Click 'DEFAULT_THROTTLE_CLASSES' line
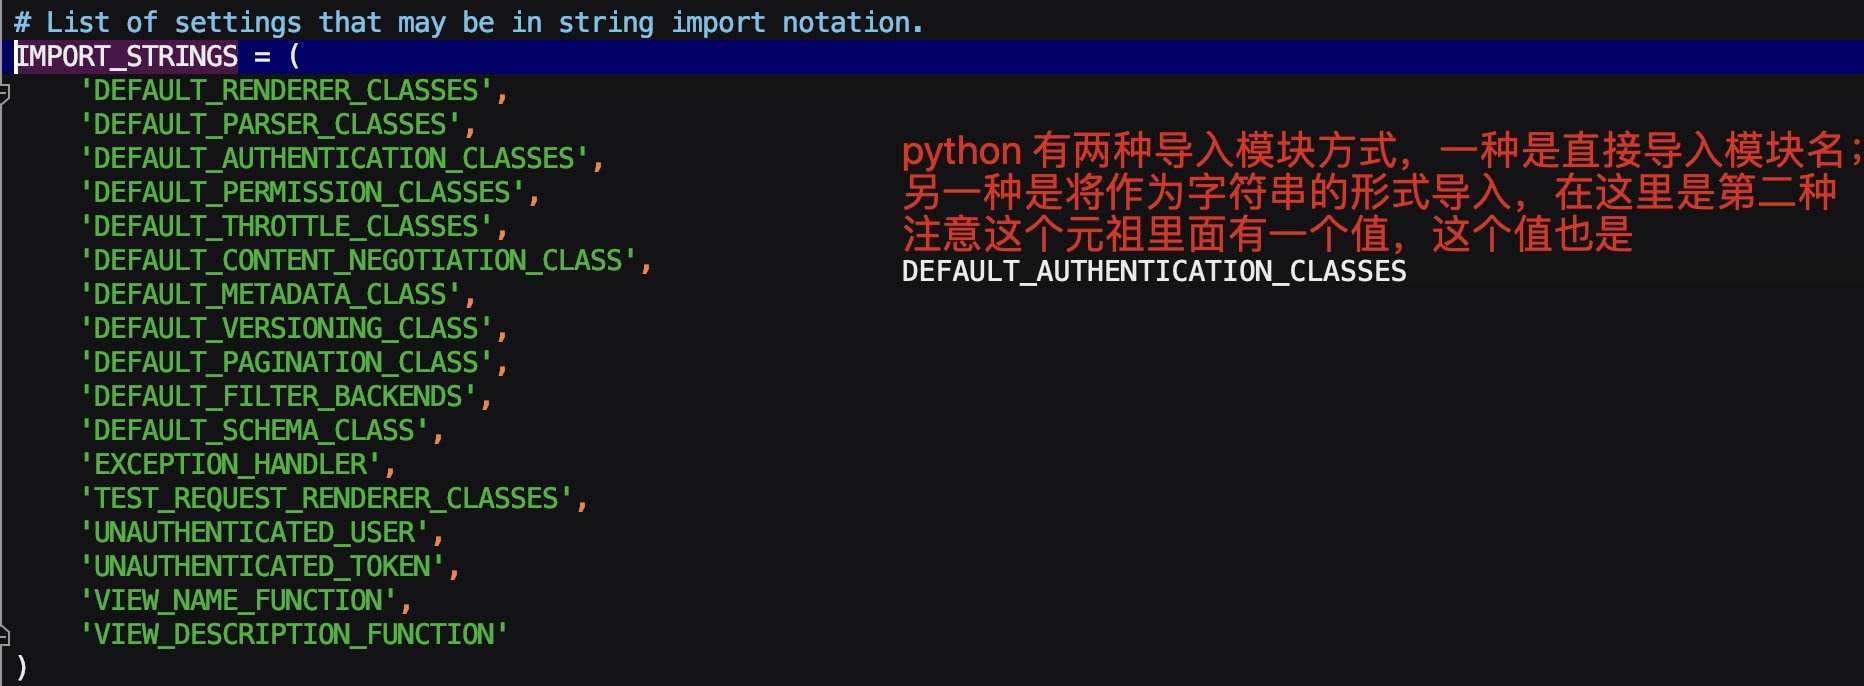 pyautogui.click(x=287, y=227)
